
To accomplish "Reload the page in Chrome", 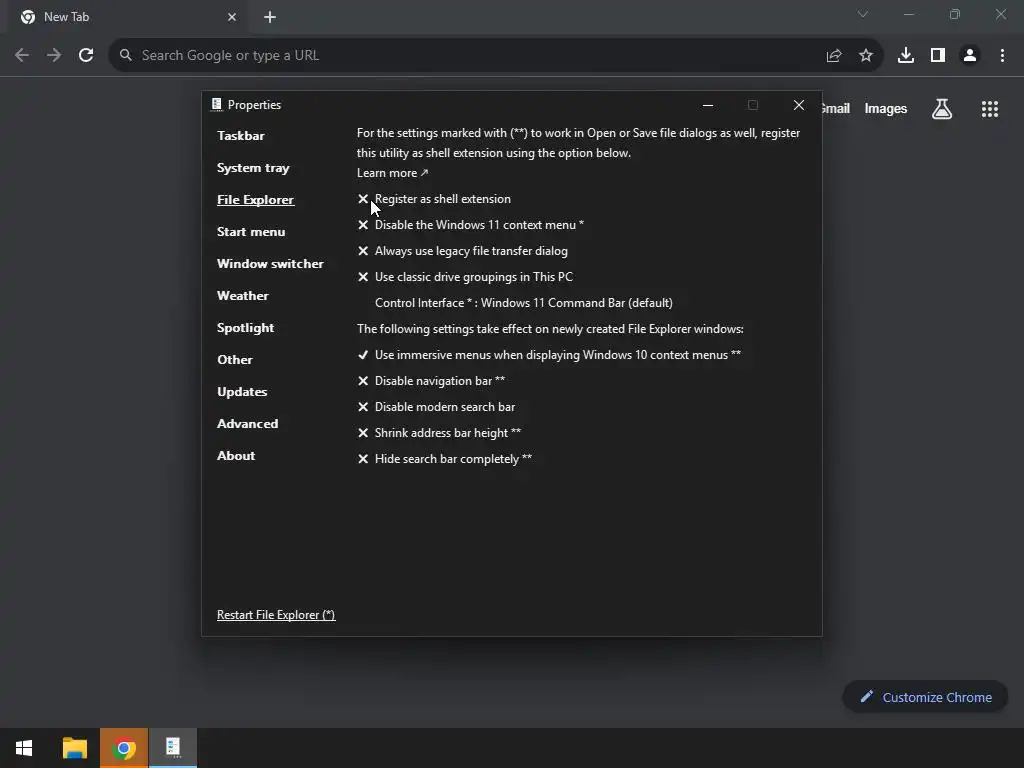I will pyautogui.click(x=86, y=55).
